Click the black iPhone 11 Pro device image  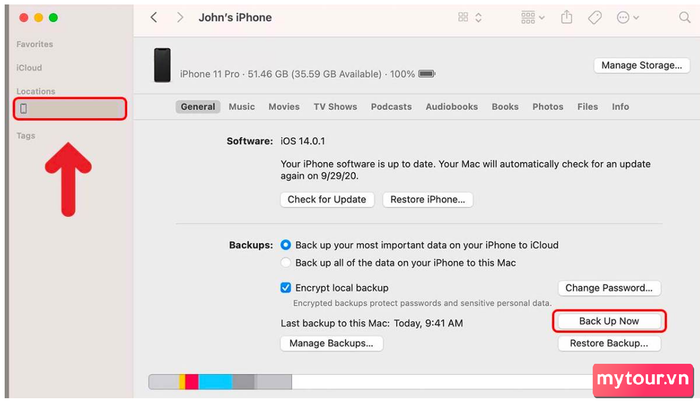click(162, 65)
